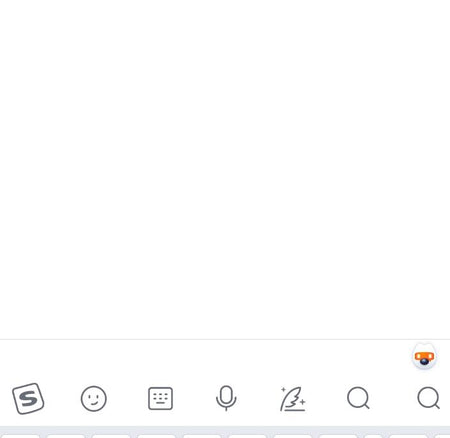Screen dimensions: 450x438
Task: Select the keyboard layout switcher icon
Action: (160, 398)
